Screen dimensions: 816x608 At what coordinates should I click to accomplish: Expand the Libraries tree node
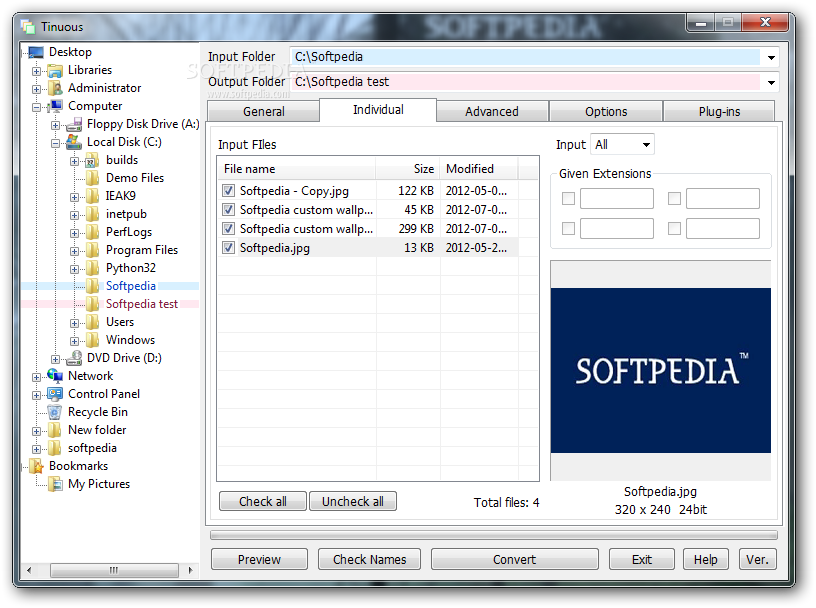pyautogui.click(x=36, y=71)
